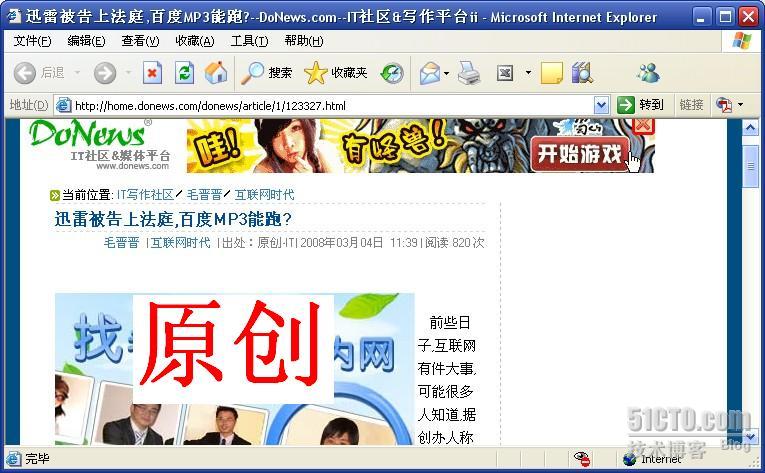Click inside the address URL field
765x473 pixels.
(333, 105)
